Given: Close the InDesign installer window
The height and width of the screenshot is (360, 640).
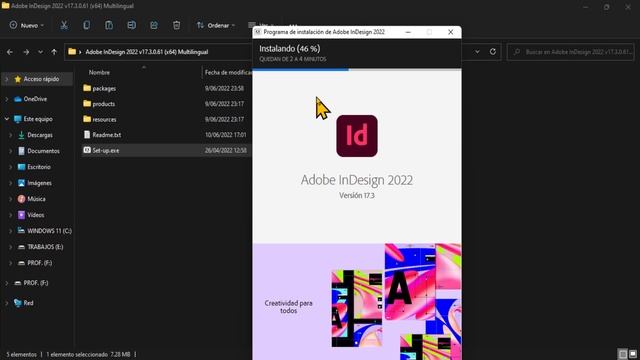Looking at the screenshot, I should coord(450,32).
